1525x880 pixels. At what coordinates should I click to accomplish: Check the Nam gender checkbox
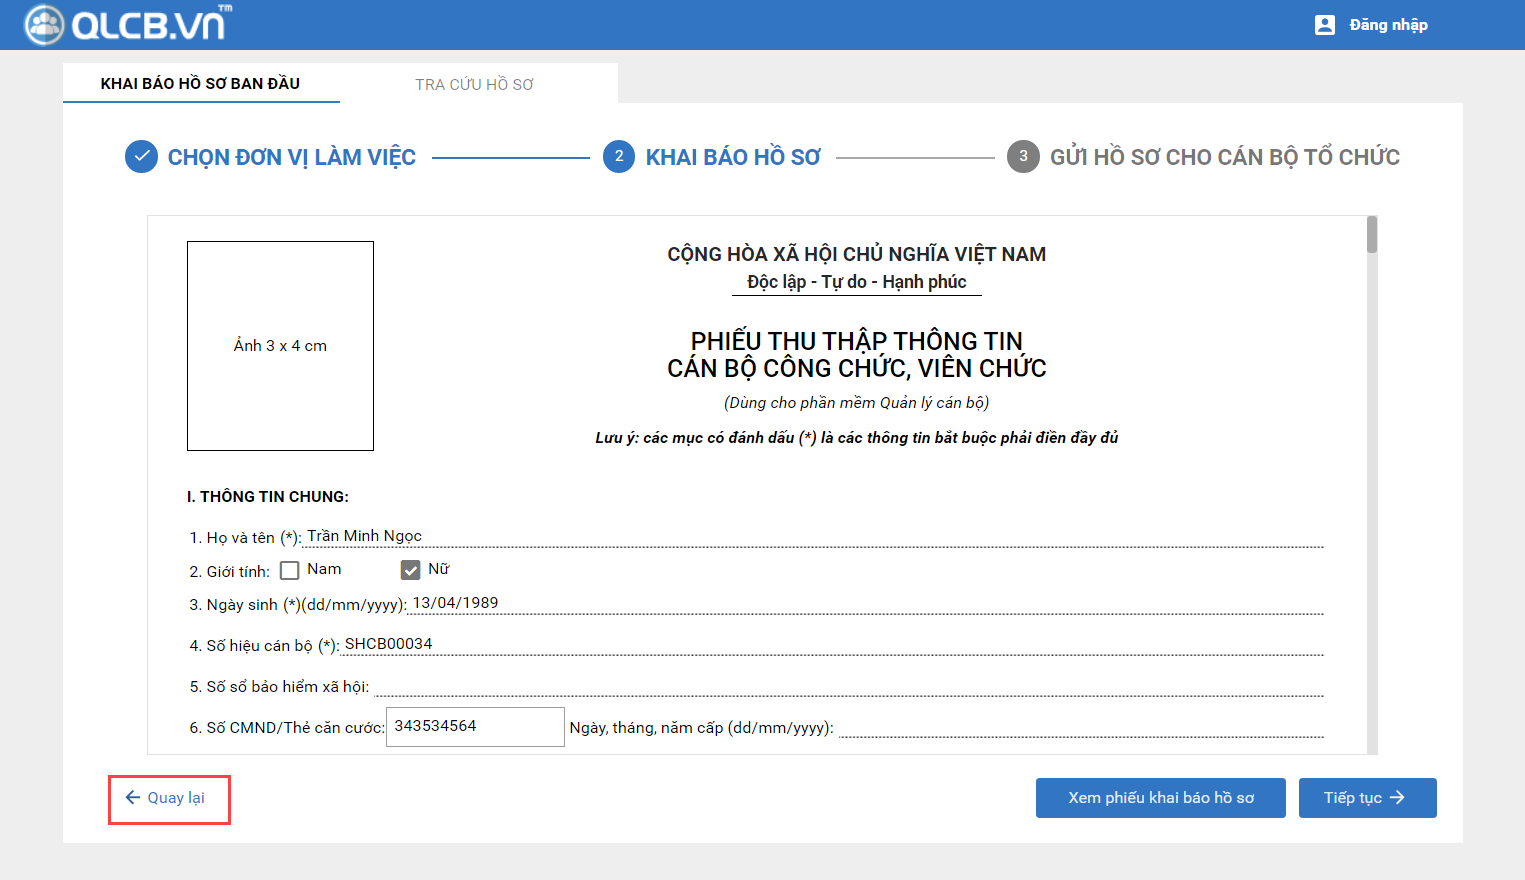pos(290,571)
